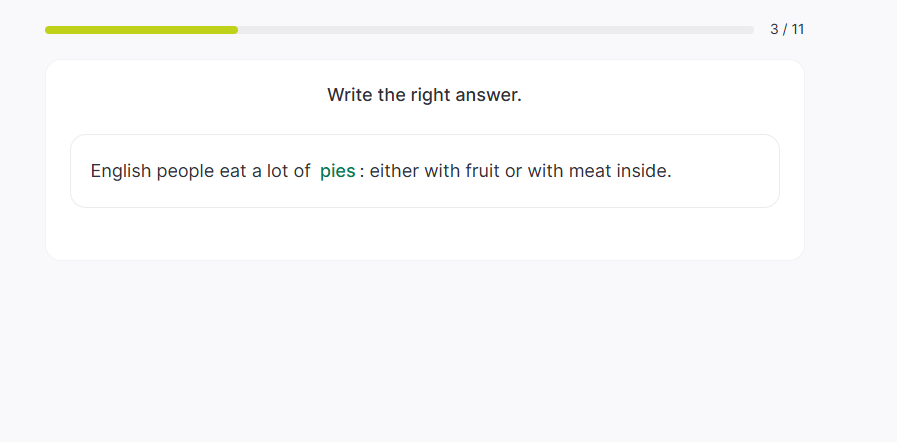The height and width of the screenshot is (442, 897).
Task: Click the word 'inside.' at sentence end
Action: 643,171
